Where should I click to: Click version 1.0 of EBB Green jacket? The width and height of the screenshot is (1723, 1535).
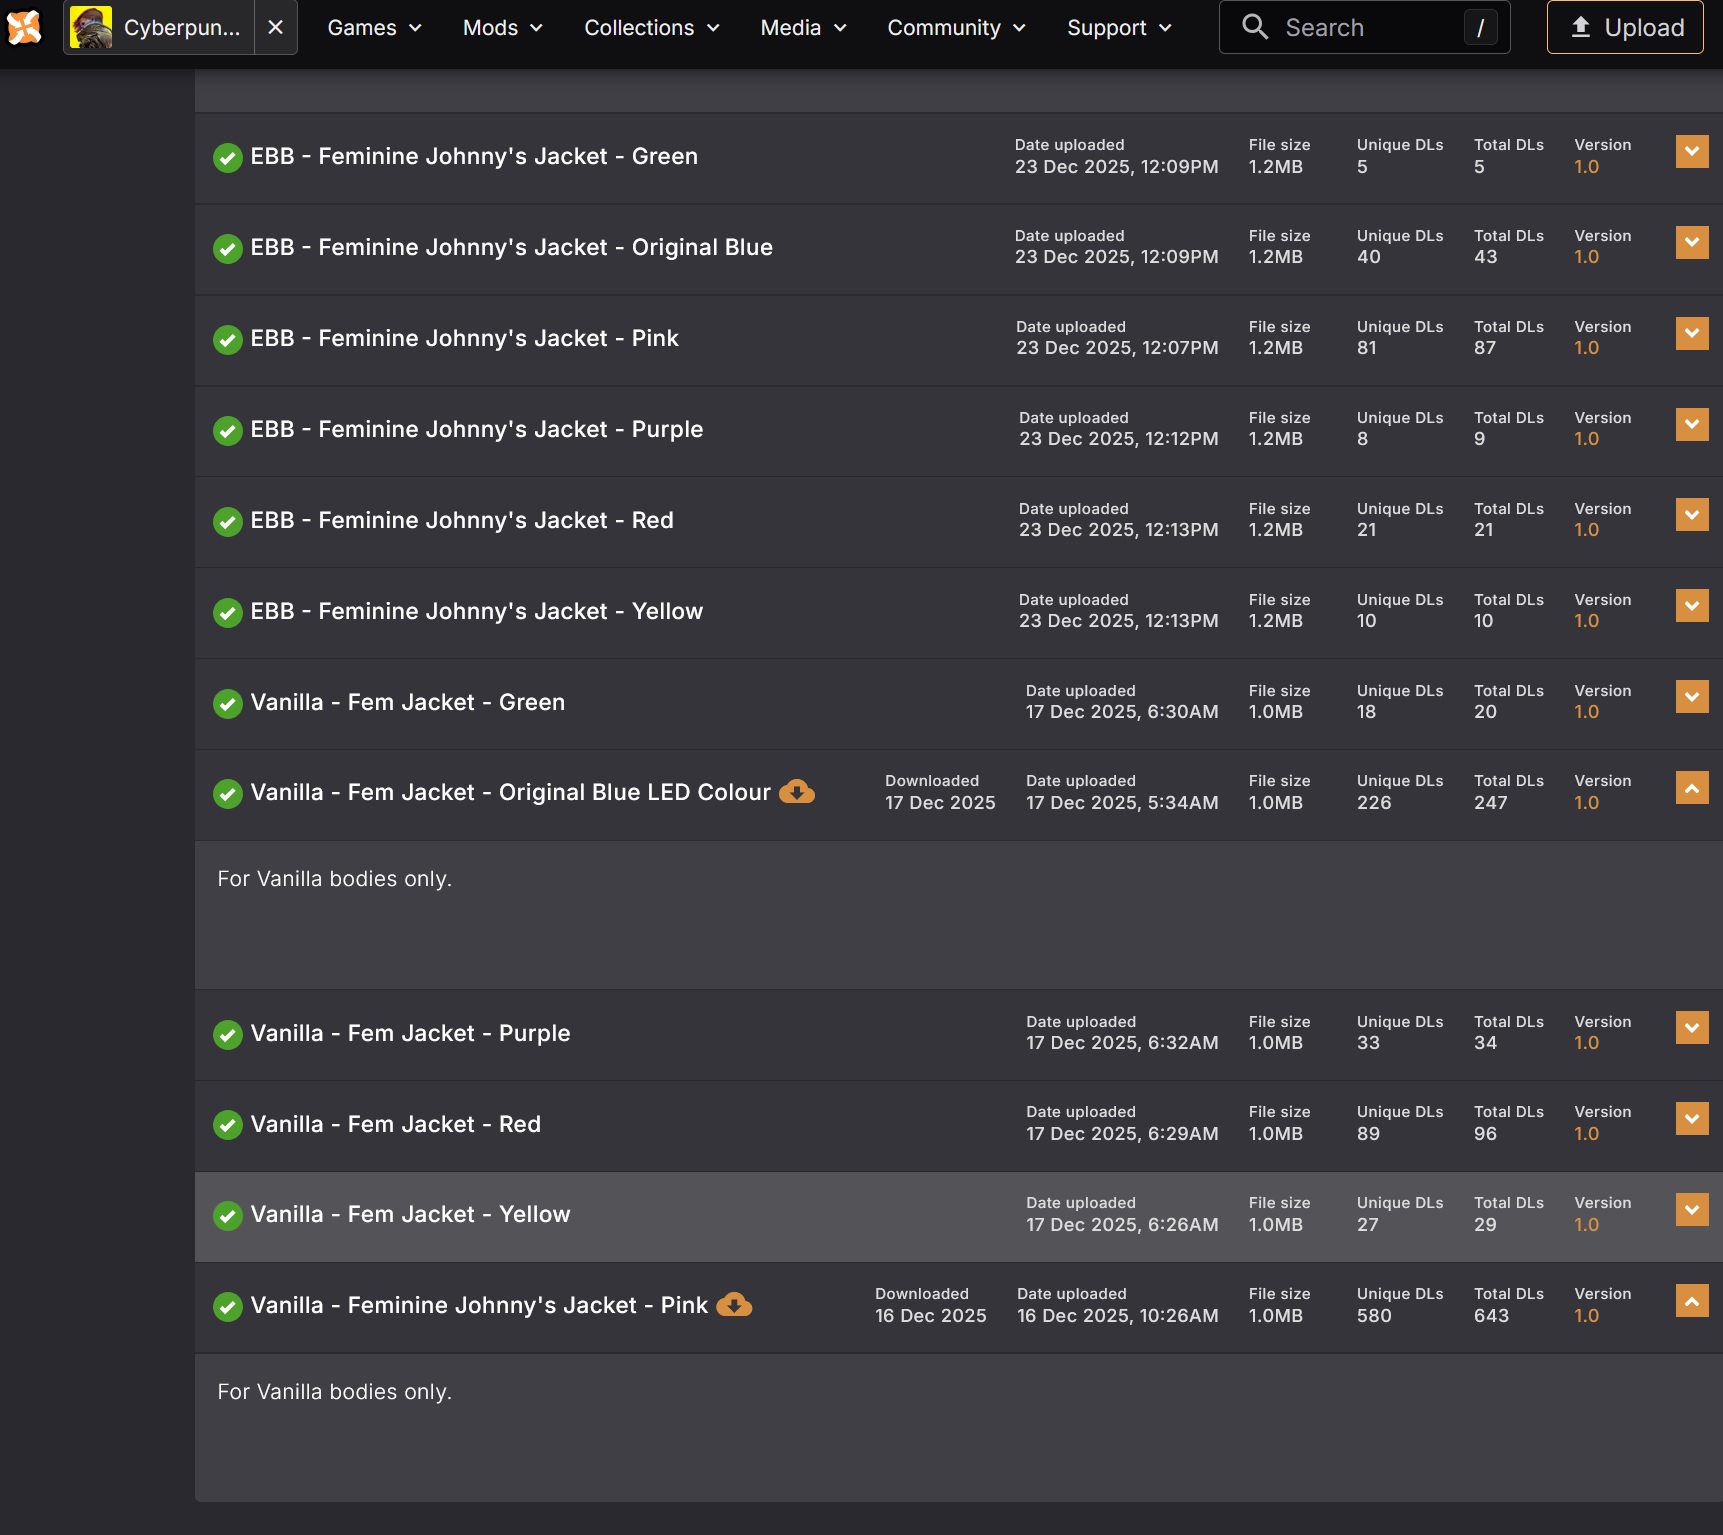[1587, 167]
